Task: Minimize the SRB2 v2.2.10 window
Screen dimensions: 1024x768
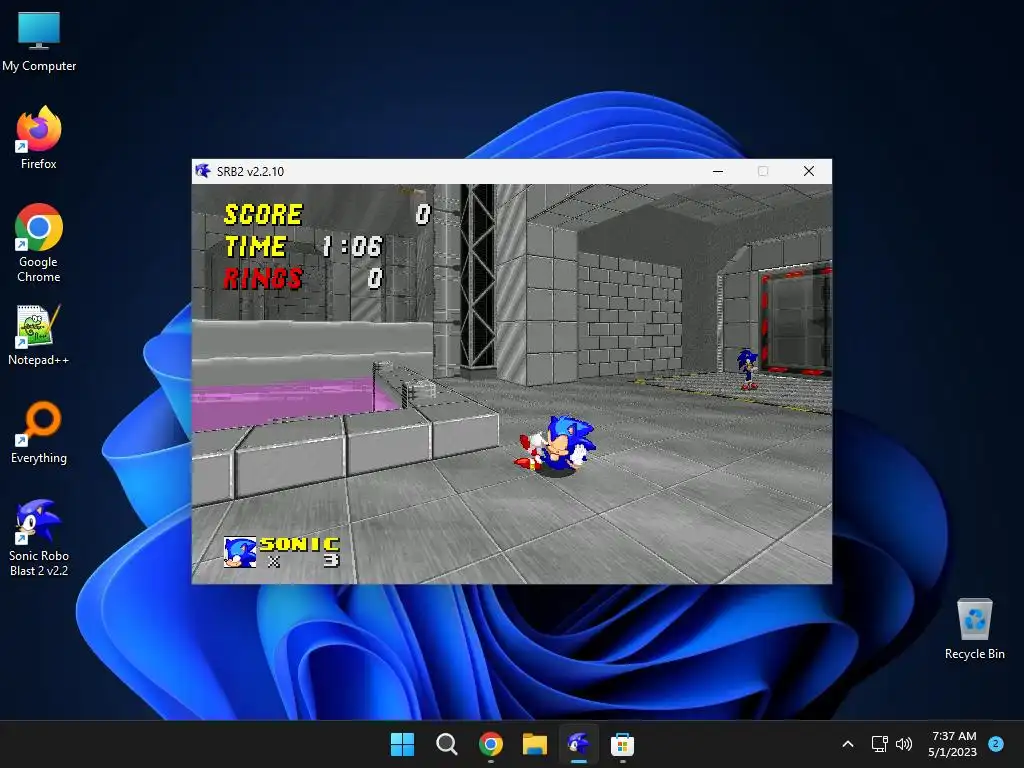Action: pyautogui.click(x=718, y=171)
